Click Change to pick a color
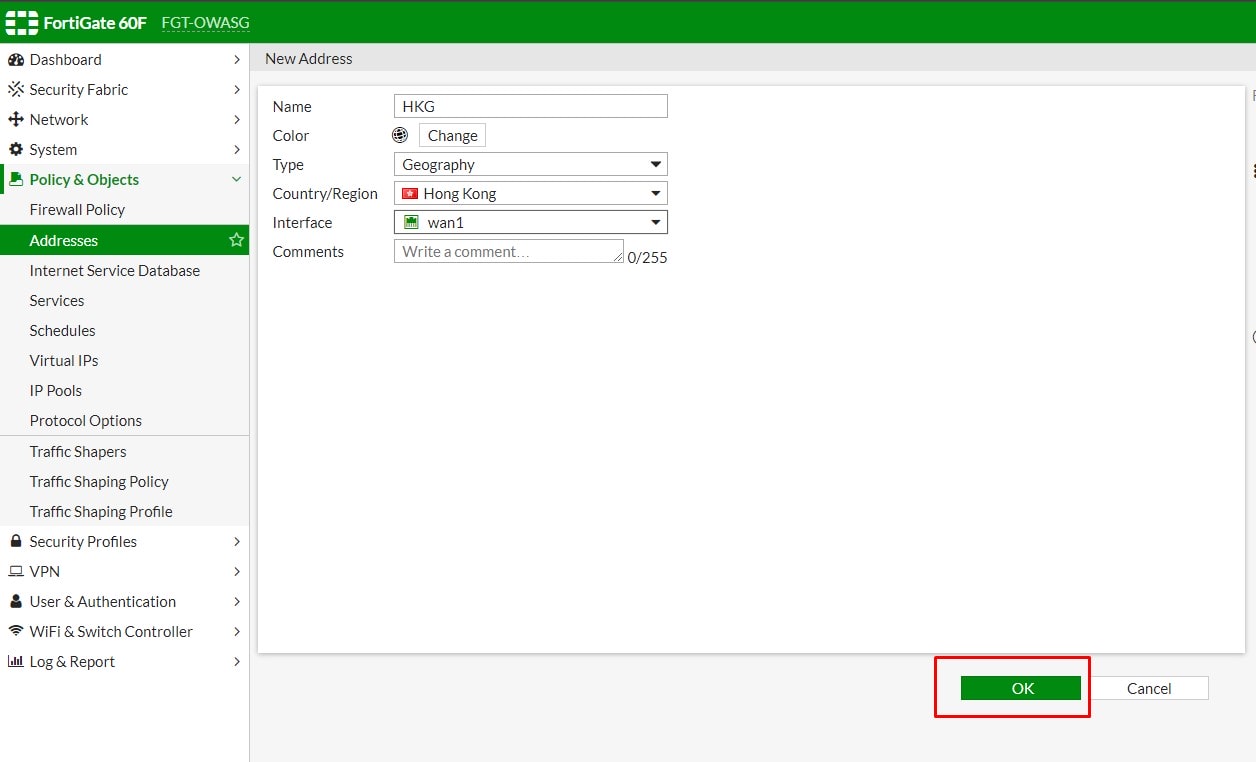The height and width of the screenshot is (762, 1256). tap(452, 135)
